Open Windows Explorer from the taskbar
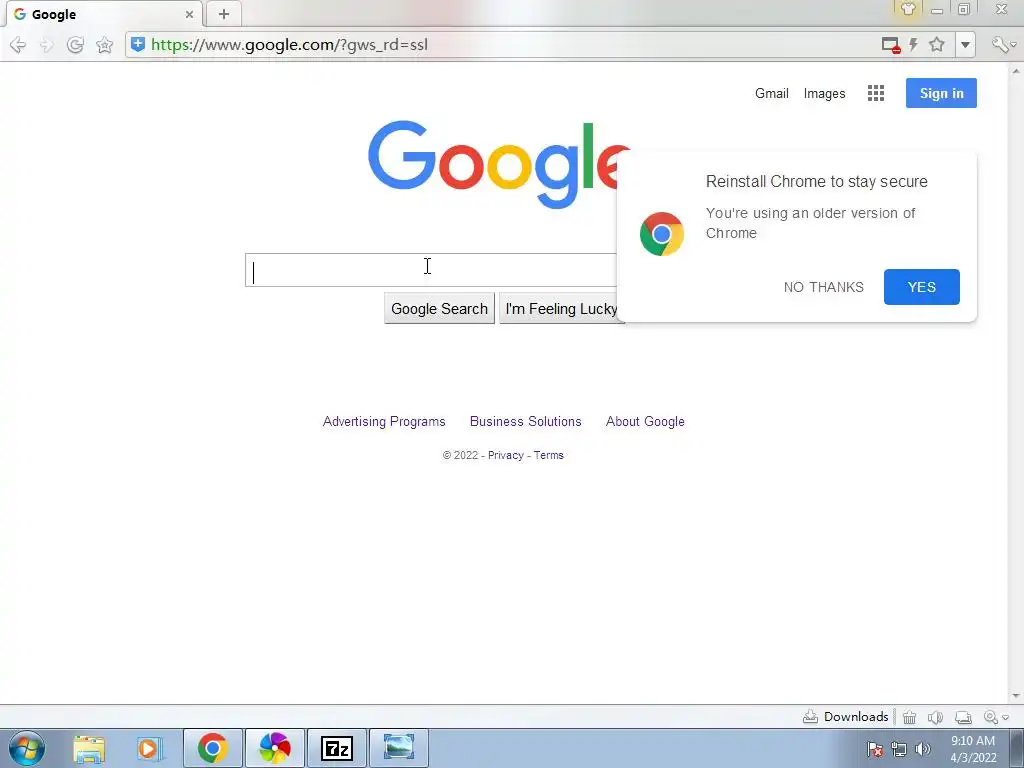 click(x=89, y=748)
